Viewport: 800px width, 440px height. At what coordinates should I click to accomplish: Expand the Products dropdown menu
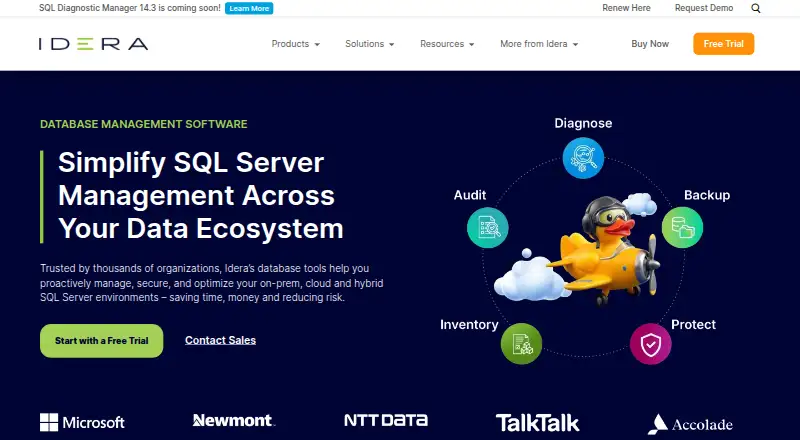point(295,44)
